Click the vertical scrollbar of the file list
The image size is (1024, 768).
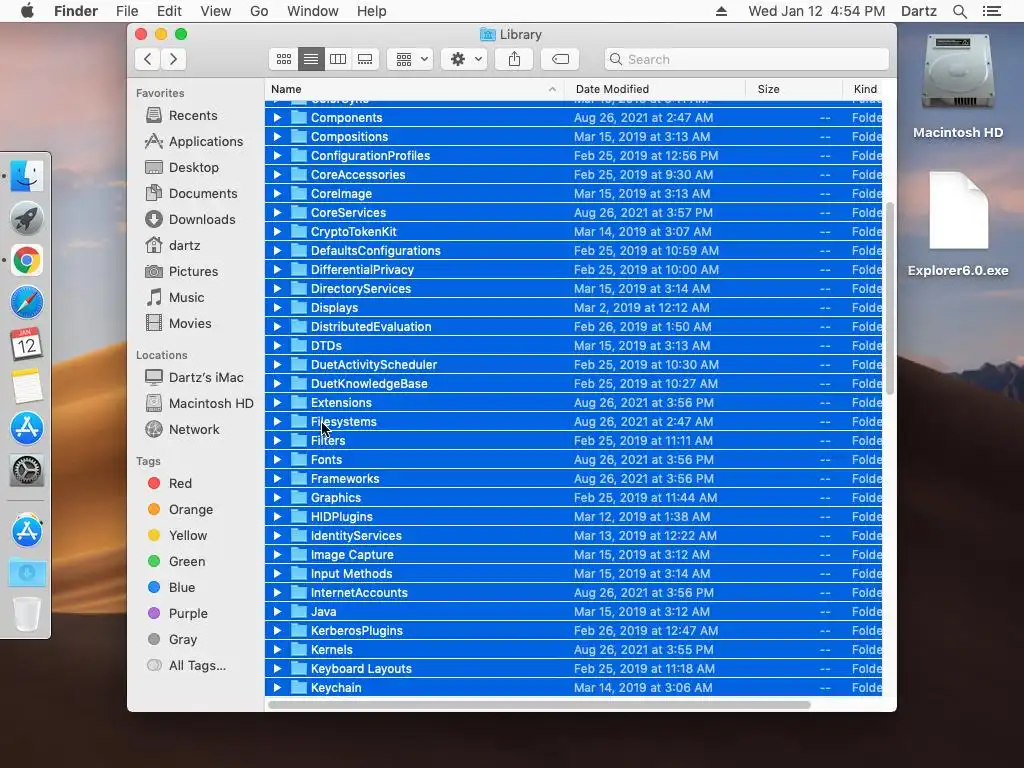[x=889, y=298]
